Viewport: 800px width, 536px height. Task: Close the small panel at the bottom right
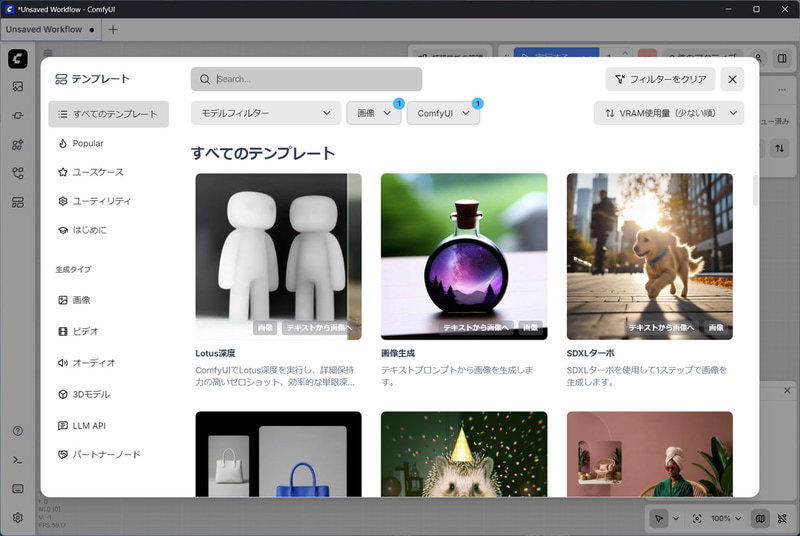(x=787, y=390)
